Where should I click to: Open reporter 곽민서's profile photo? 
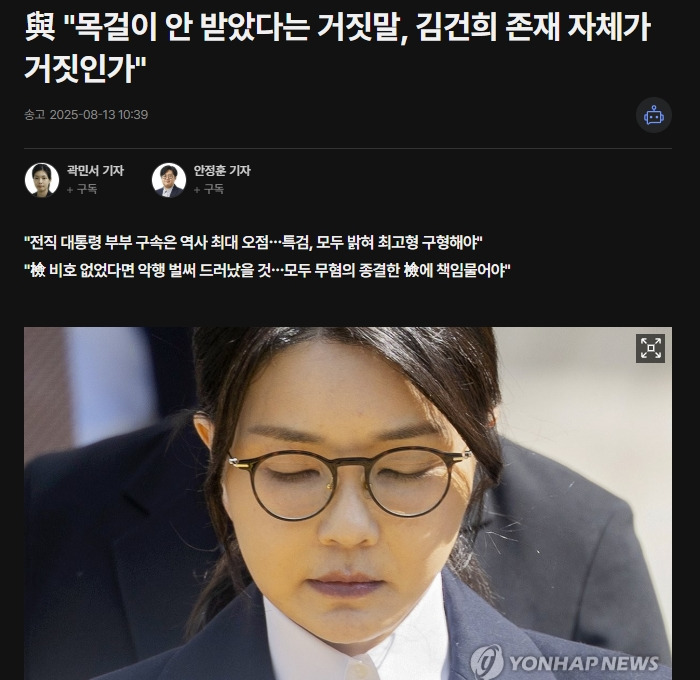42,180
